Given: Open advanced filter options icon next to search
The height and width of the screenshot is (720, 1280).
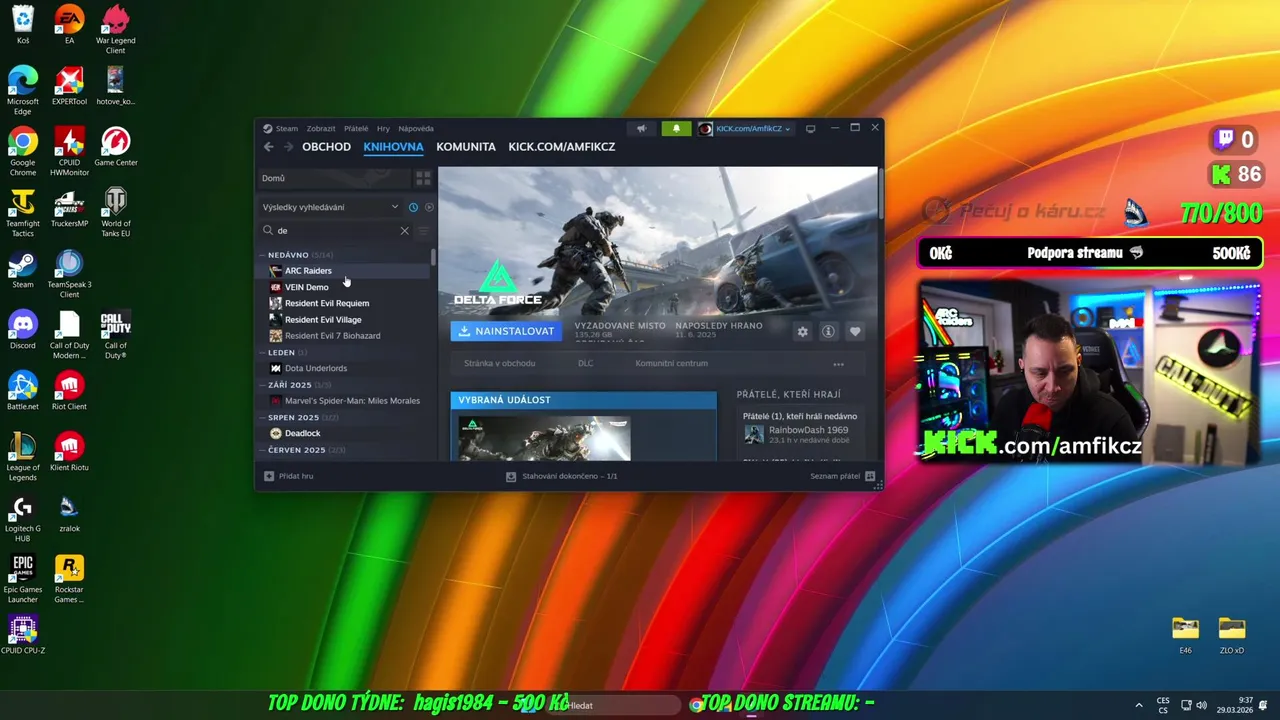Looking at the screenshot, I should point(423,231).
